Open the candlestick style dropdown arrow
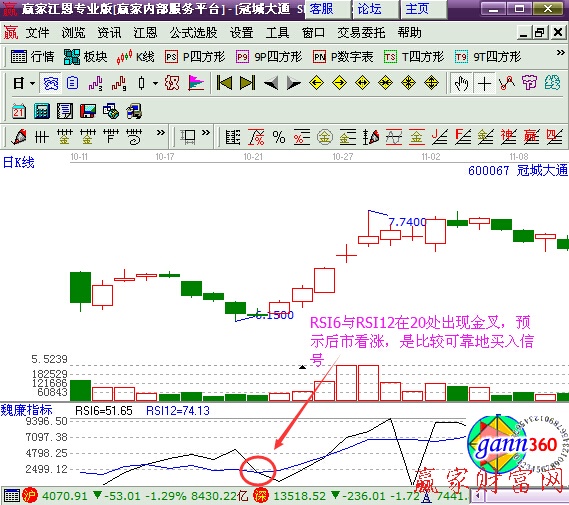The height and width of the screenshot is (505, 569). pos(155,83)
